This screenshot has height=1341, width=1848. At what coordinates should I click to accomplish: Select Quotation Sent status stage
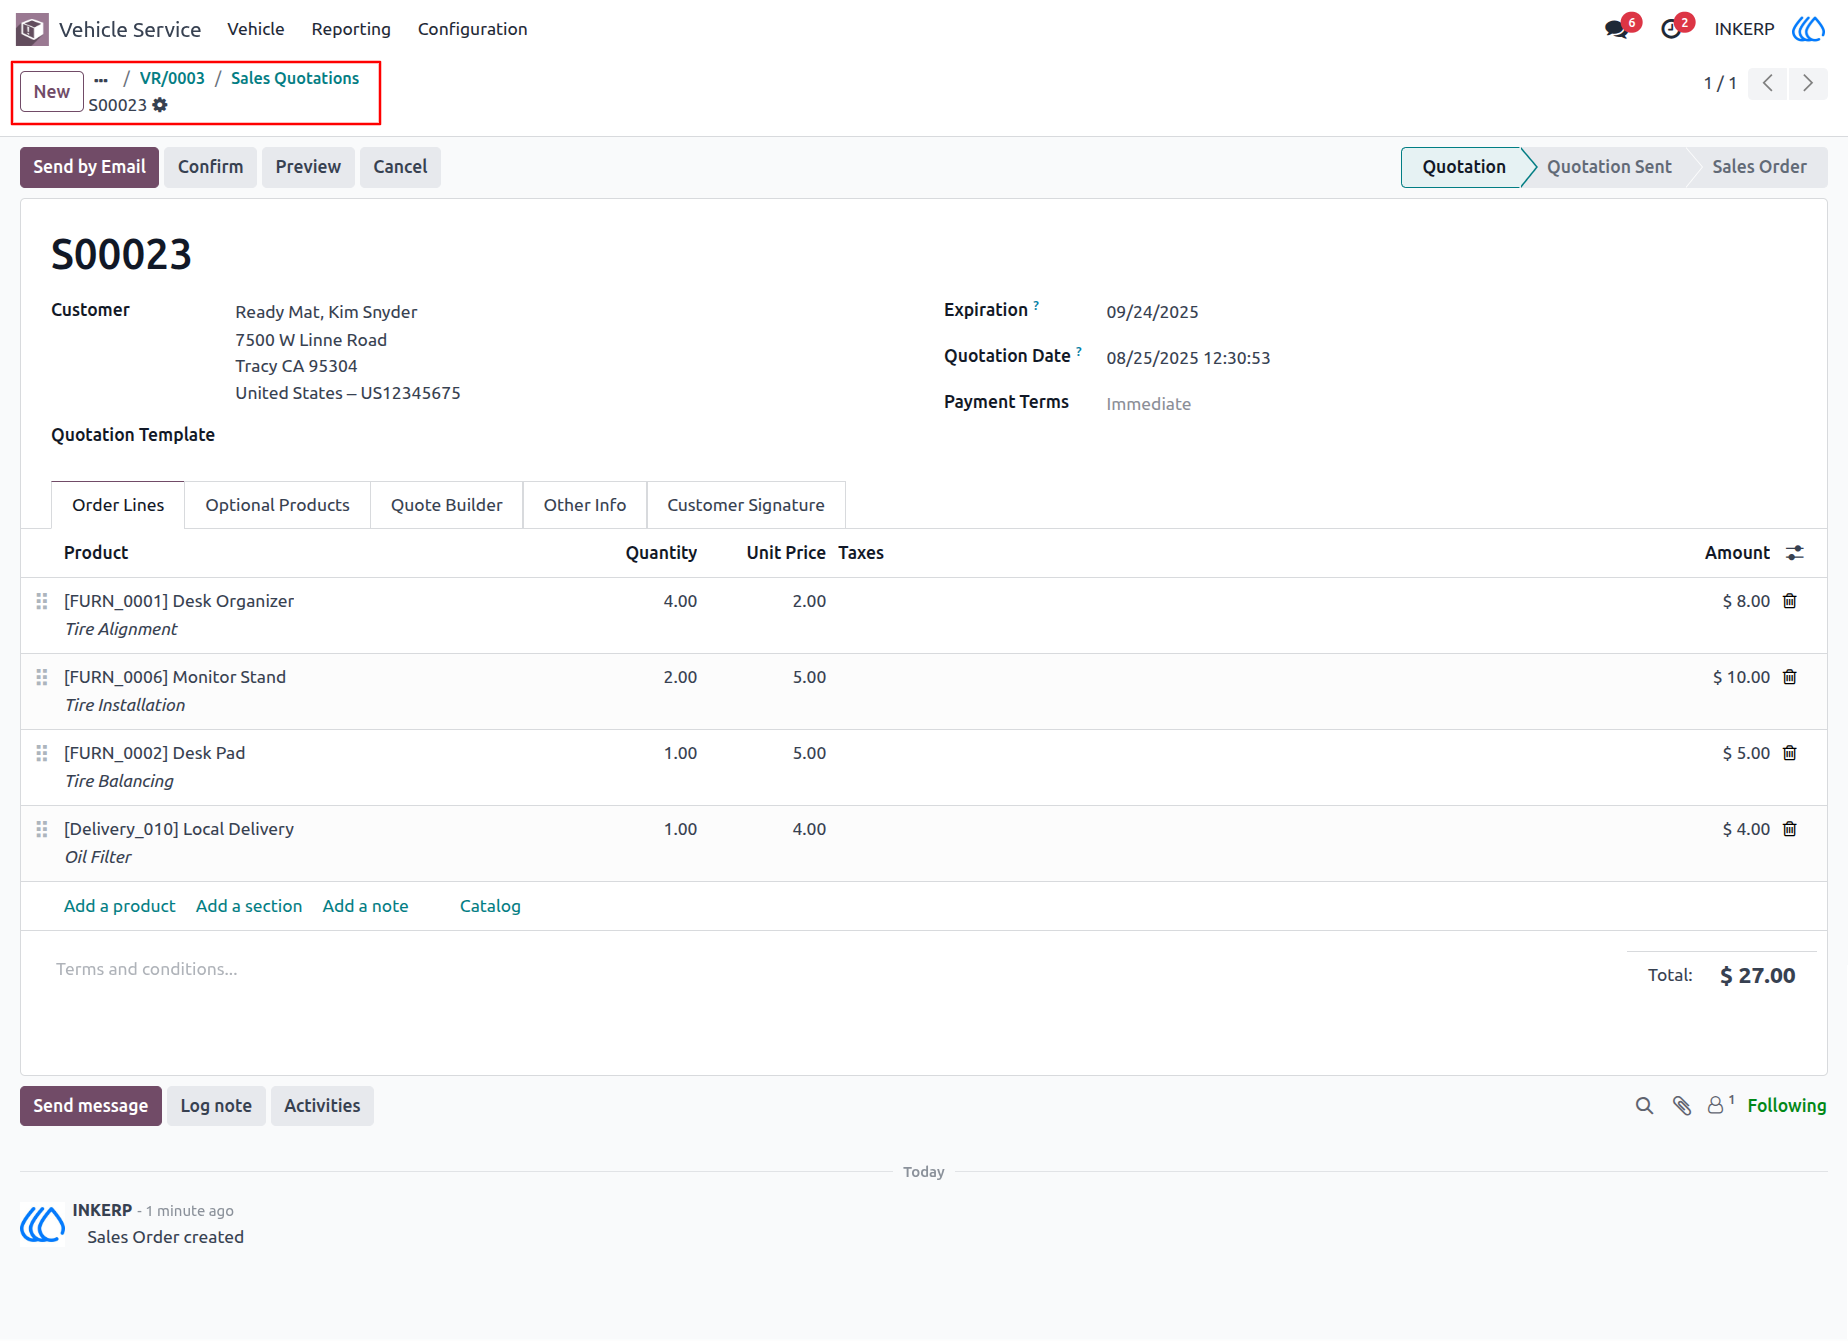[x=1609, y=167]
